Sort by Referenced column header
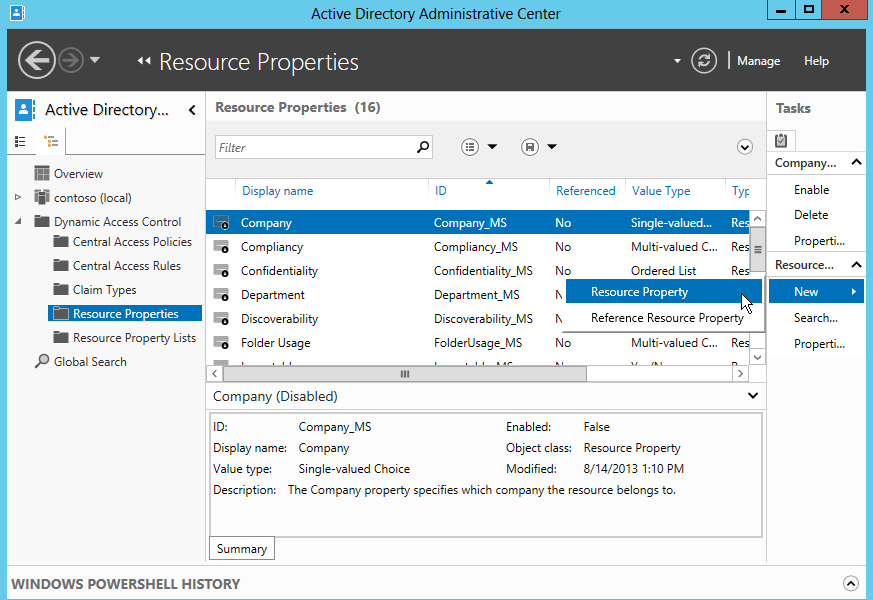 pyautogui.click(x=585, y=191)
